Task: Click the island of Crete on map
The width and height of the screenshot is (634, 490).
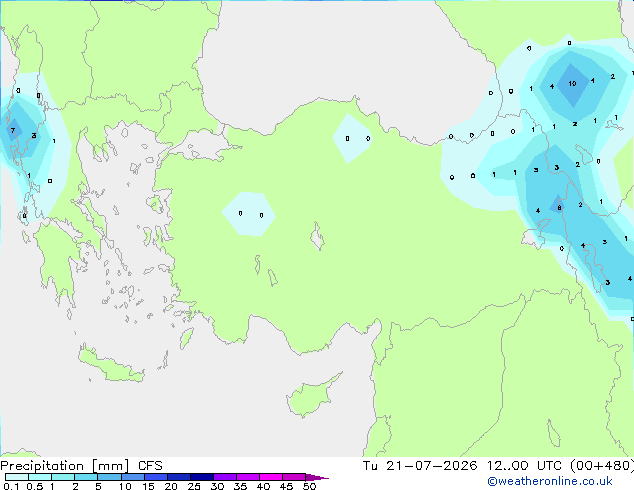Action: (110, 366)
